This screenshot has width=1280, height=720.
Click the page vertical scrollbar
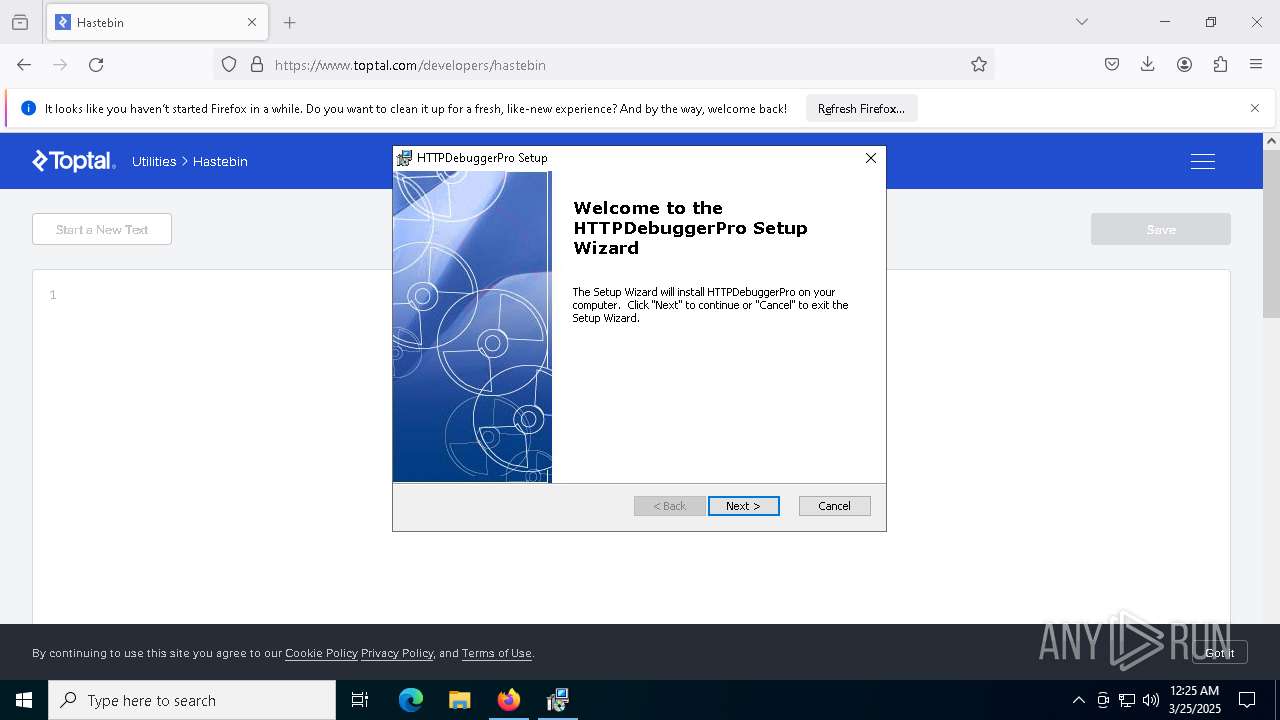tap(1271, 235)
